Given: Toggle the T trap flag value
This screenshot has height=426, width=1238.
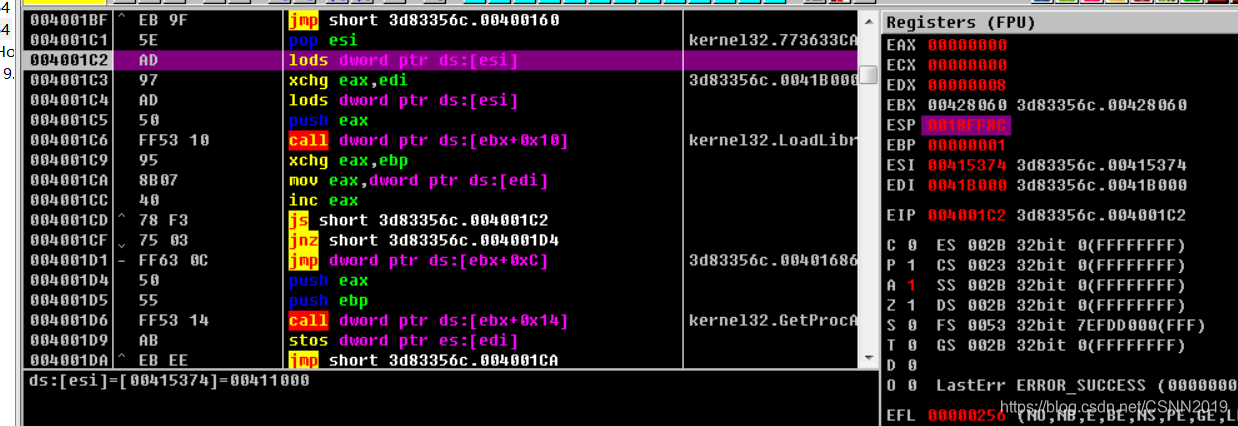Looking at the screenshot, I should pos(911,344).
